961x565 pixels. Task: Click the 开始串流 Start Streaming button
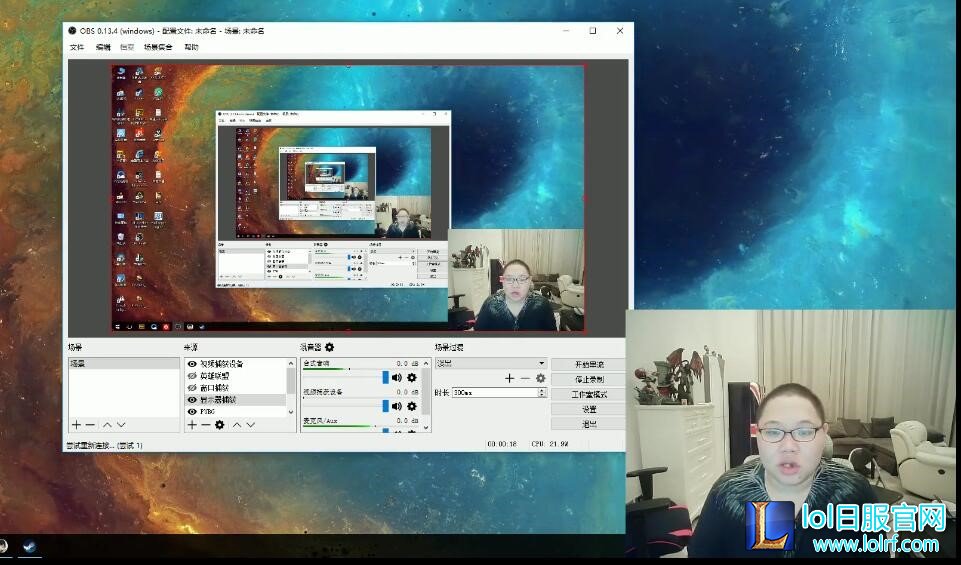589,364
